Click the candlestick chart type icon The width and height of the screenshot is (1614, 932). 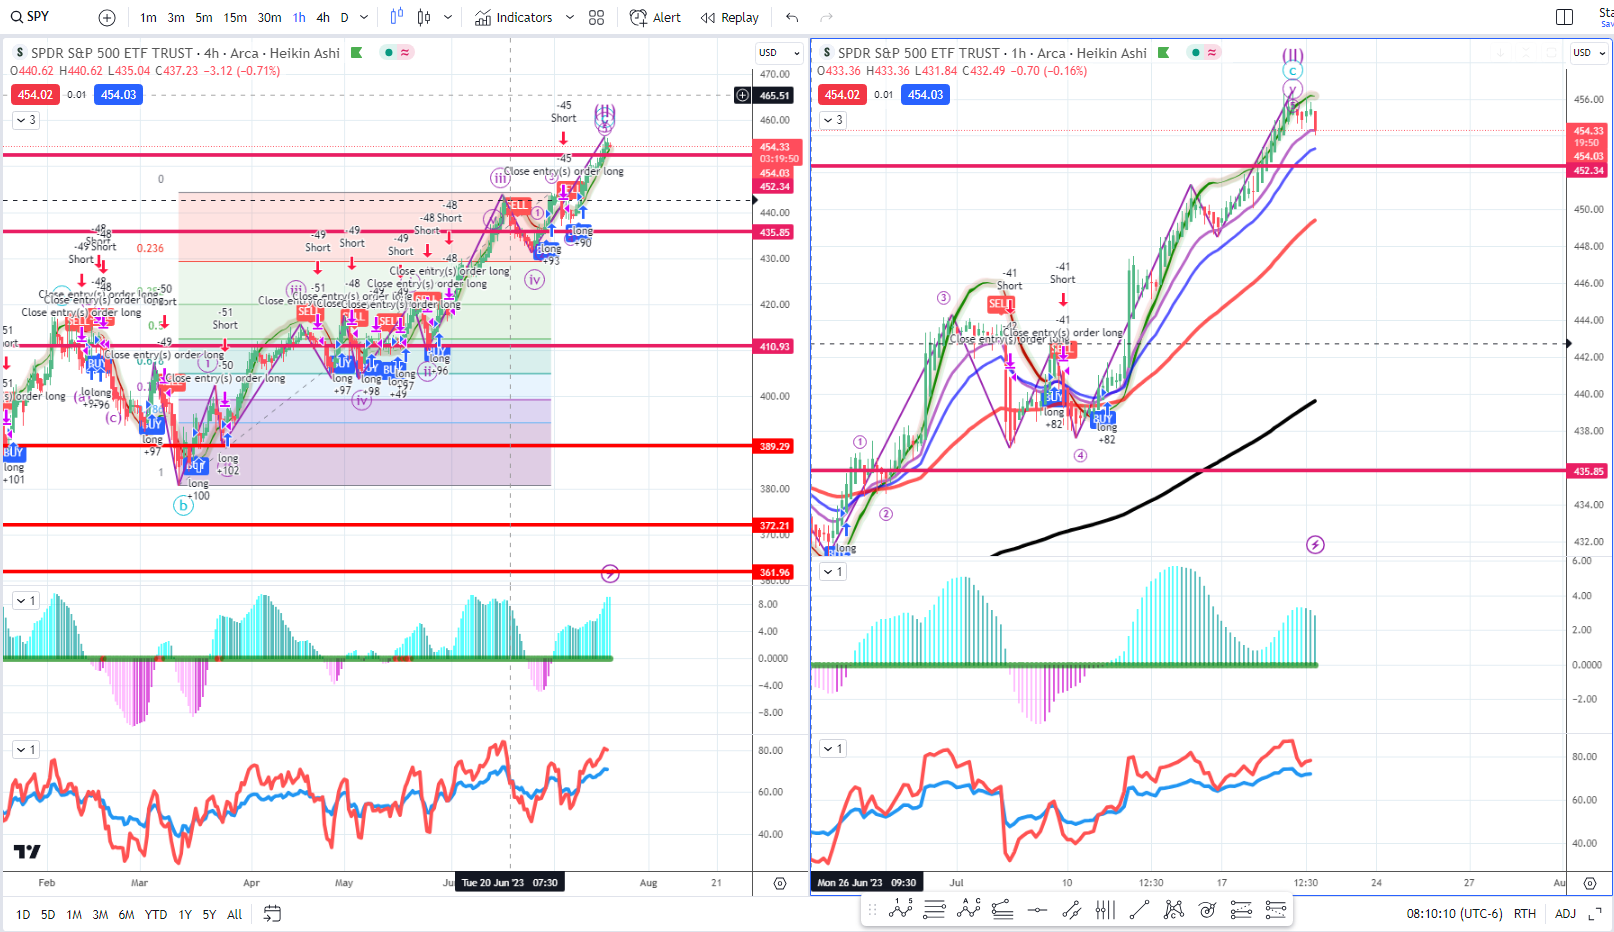pyautogui.click(x=424, y=17)
